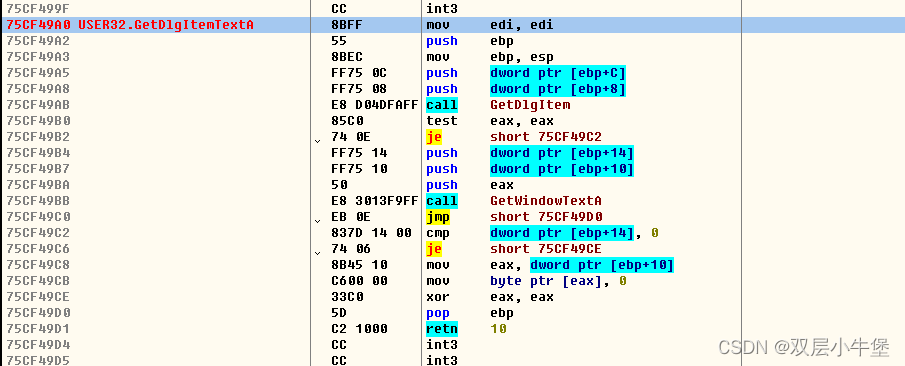Click the cmp mnemonic
Viewport: 905px width, 366px height.
coord(437,233)
